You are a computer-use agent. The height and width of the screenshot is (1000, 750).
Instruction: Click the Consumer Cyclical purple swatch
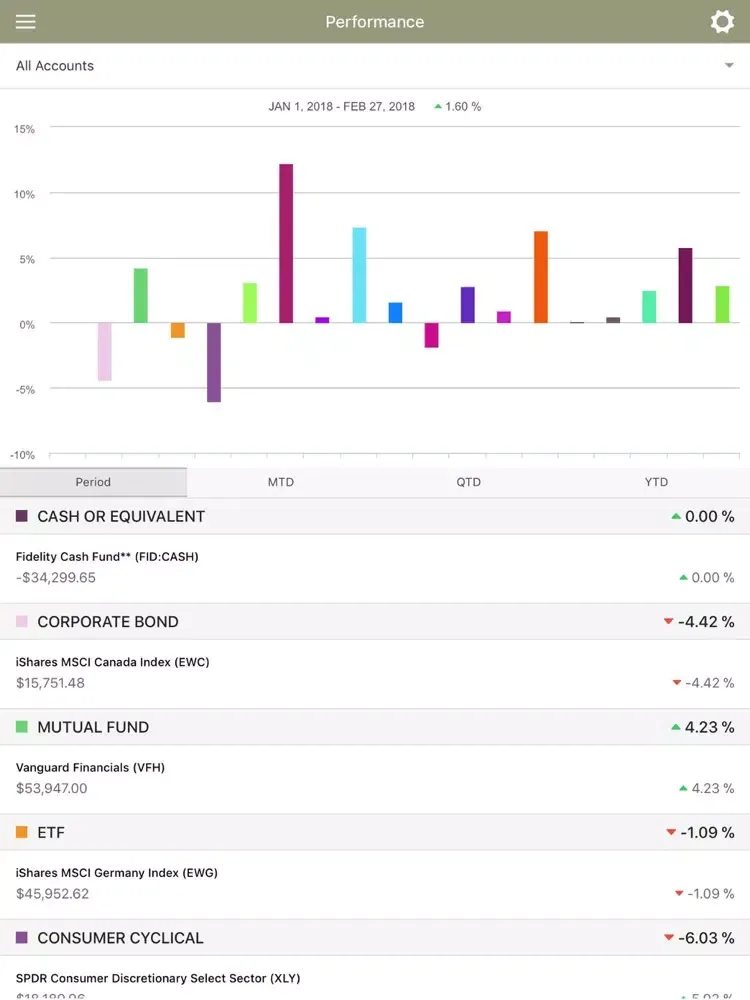pos(22,938)
